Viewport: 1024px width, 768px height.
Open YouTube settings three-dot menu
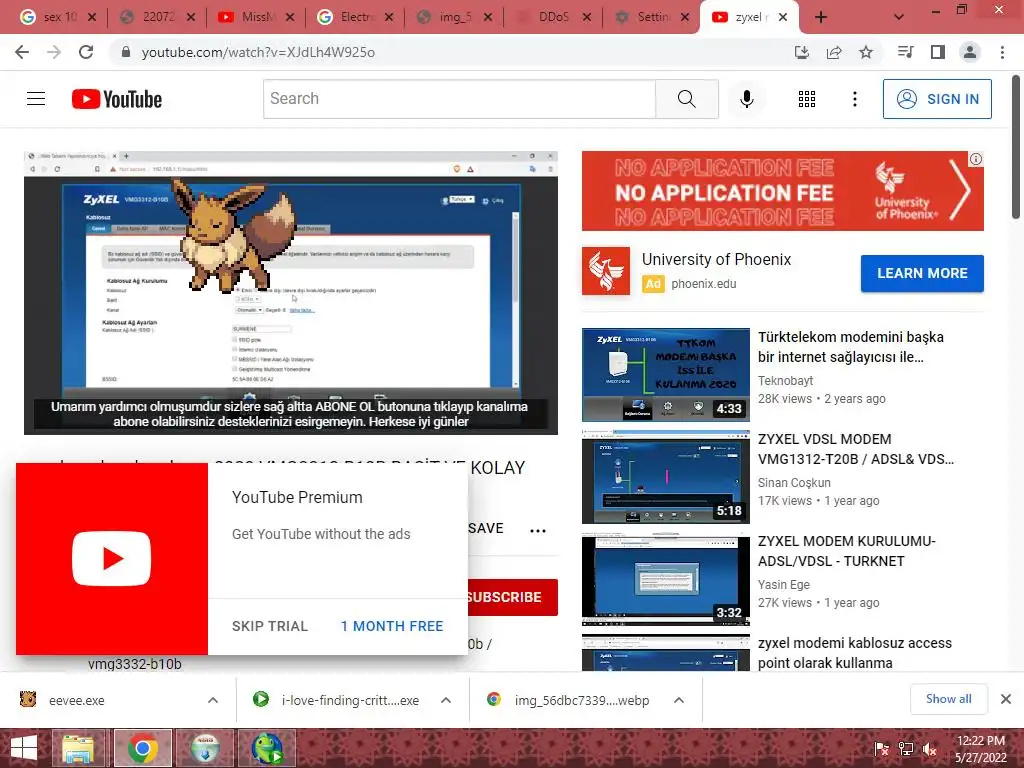854,99
